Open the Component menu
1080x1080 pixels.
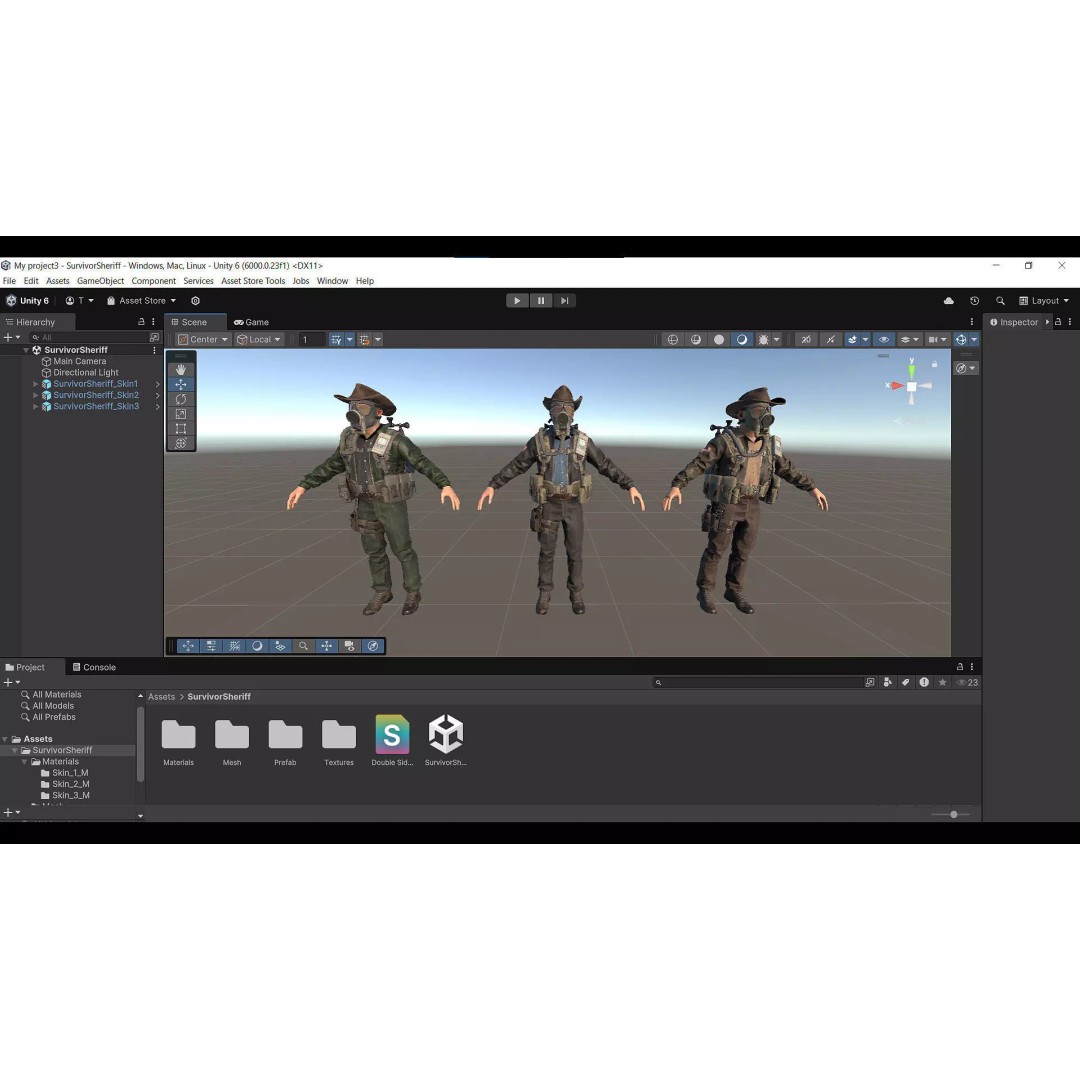point(154,281)
